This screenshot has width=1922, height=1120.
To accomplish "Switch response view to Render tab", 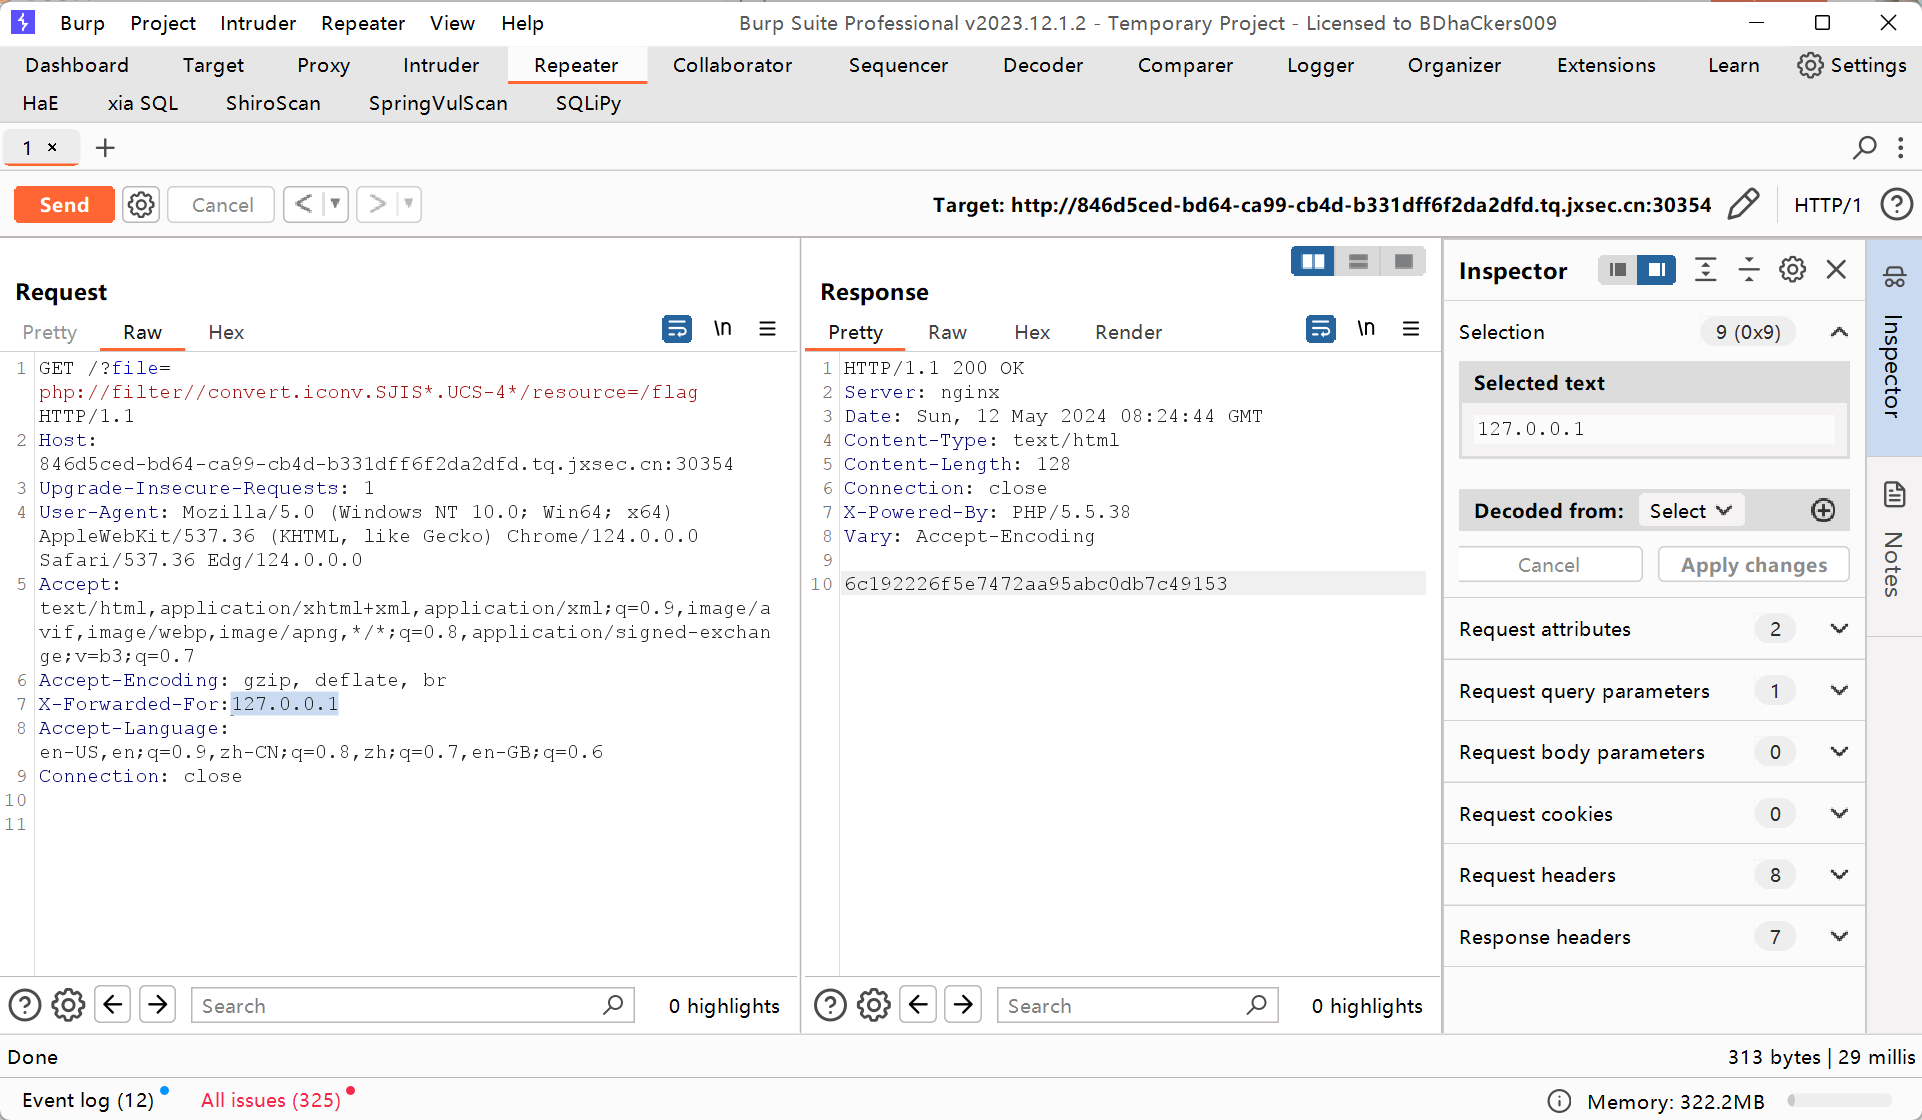I will tap(1128, 332).
